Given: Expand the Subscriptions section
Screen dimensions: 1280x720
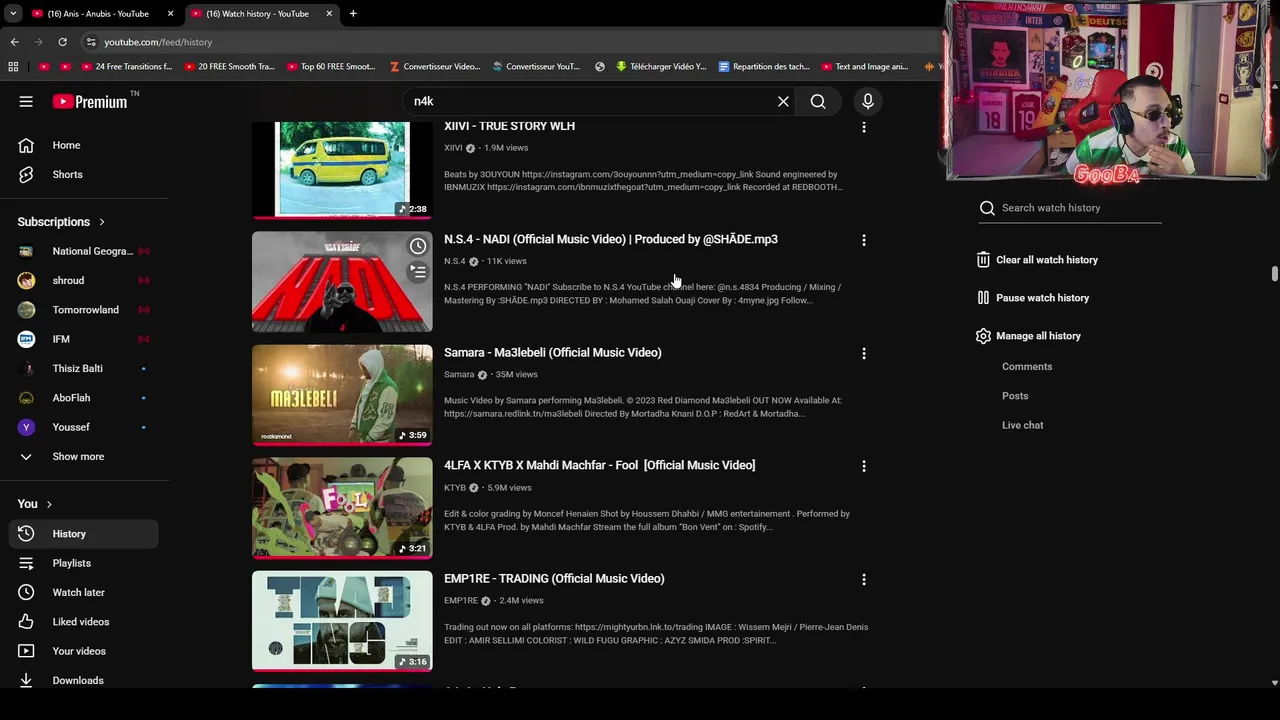Looking at the screenshot, I should click(x=62, y=222).
